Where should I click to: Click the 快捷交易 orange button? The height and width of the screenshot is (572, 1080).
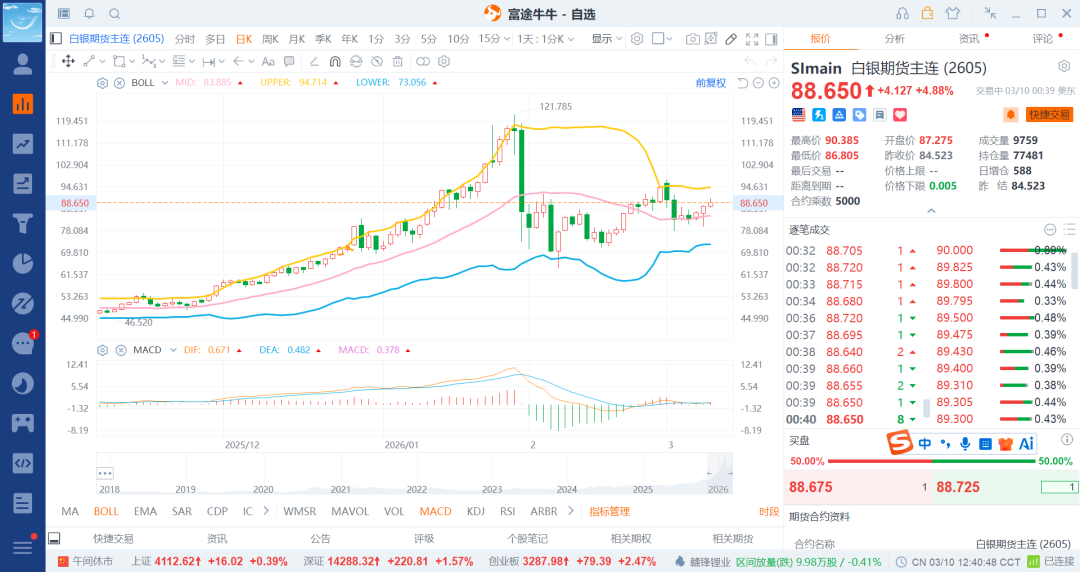click(1048, 115)
